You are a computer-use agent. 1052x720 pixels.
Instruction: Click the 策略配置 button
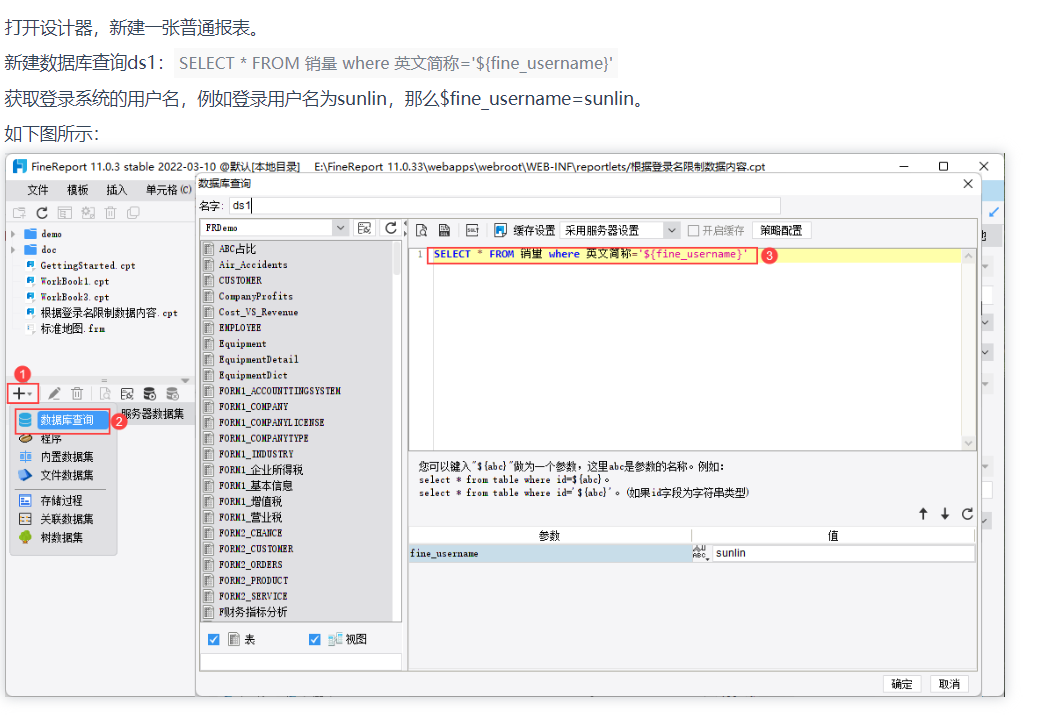pos(782,231)
